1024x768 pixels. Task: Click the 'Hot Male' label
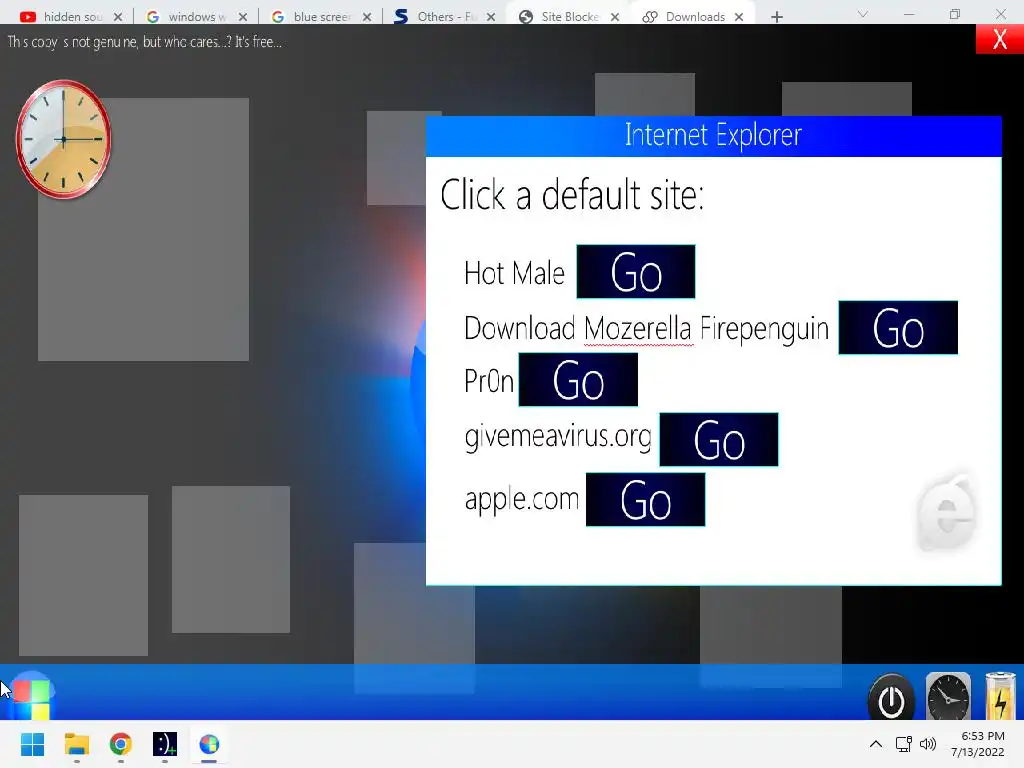click(x=514, y=273)
